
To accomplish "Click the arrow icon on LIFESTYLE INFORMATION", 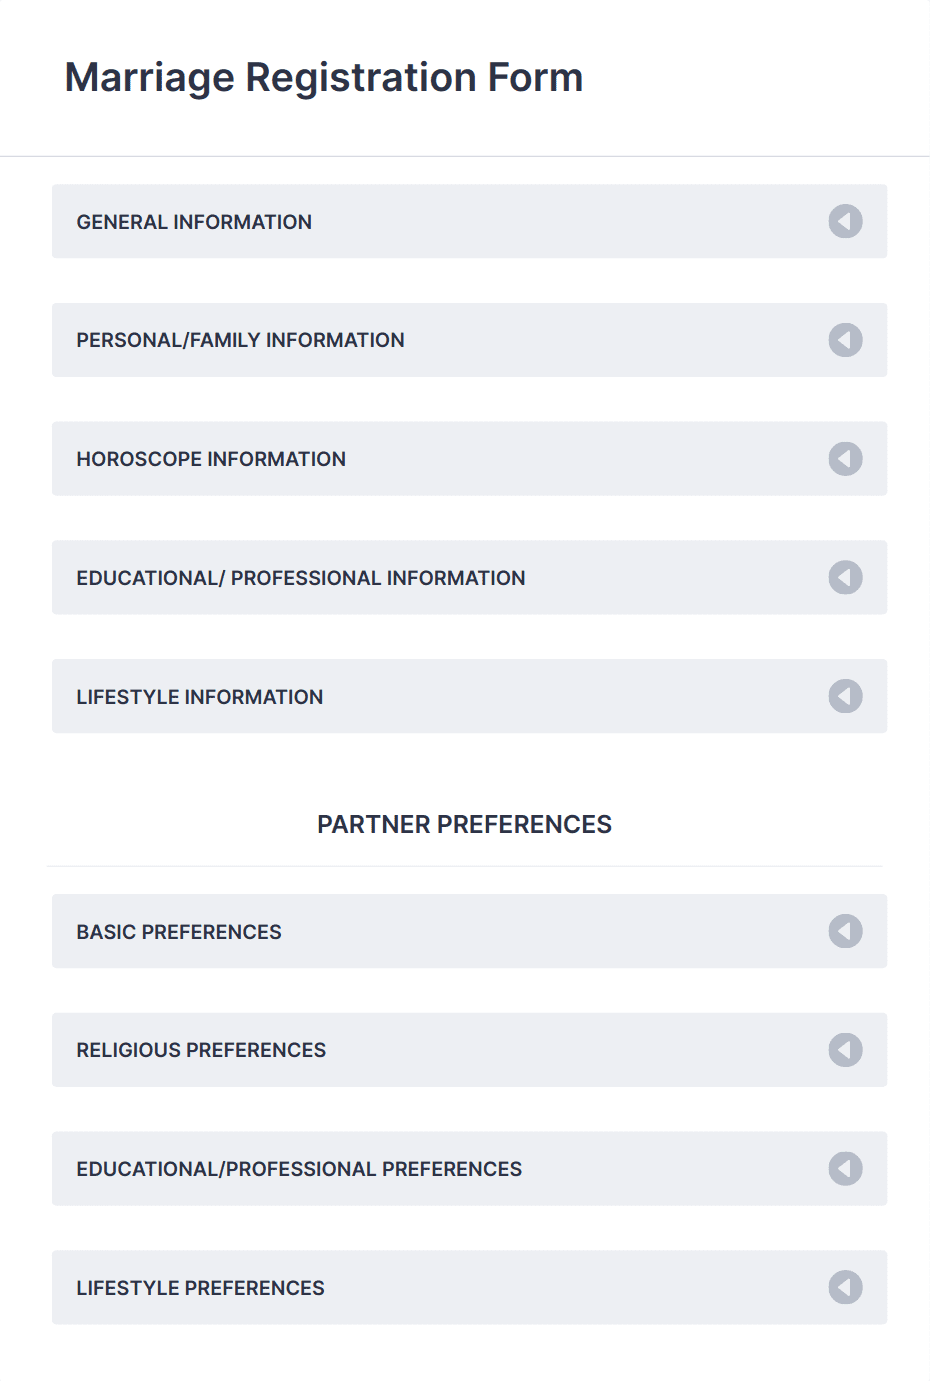I will (x=846, y=696).
